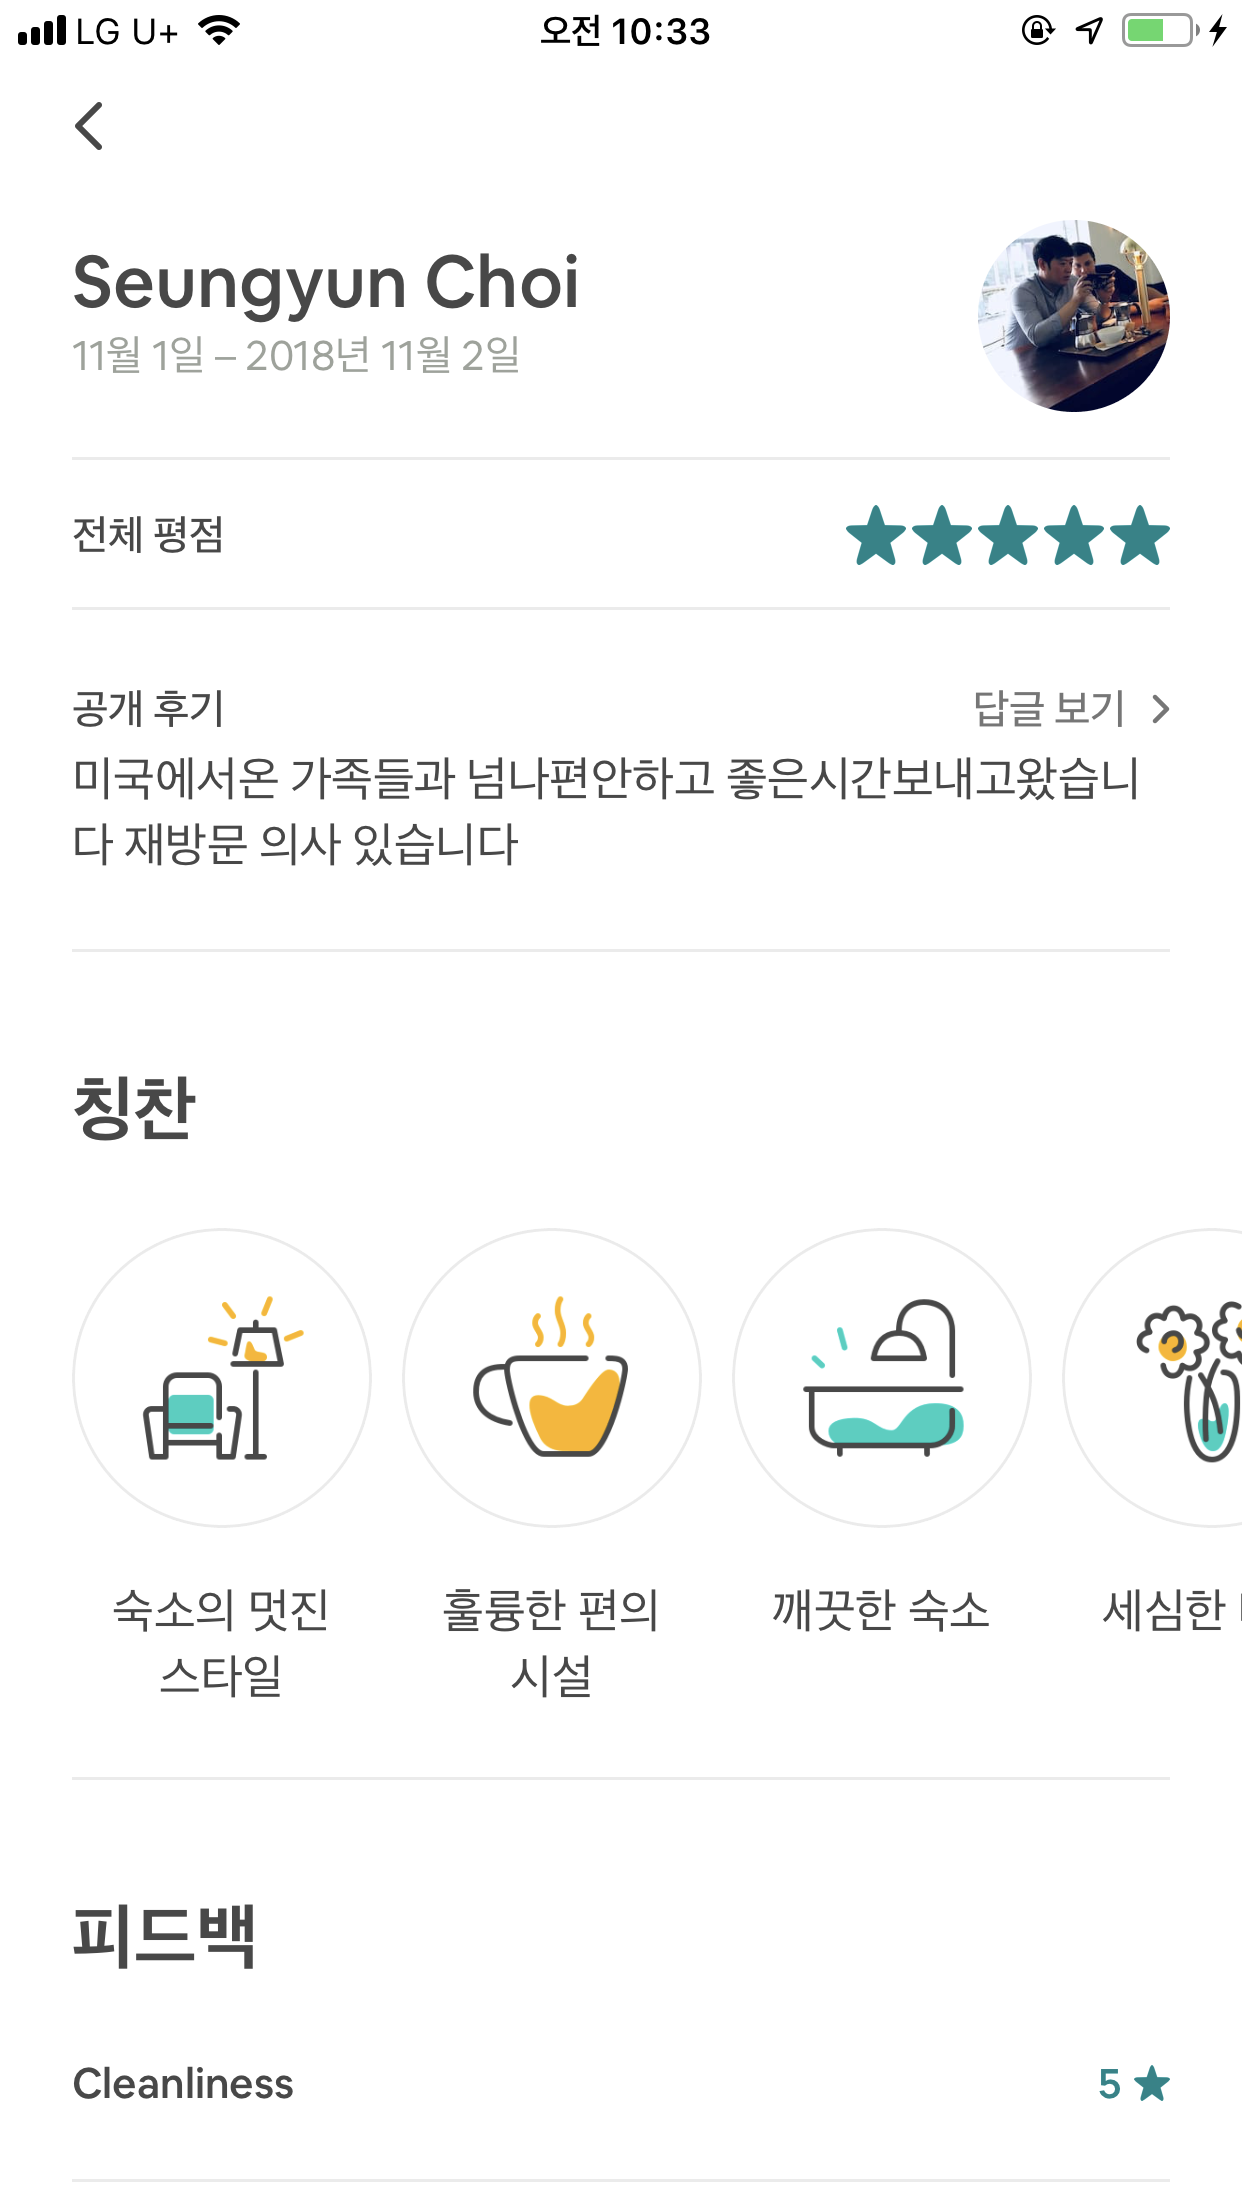Open 답글 보기 link
Viewport: 1242px width, 2208px height.
point(1050,709)
